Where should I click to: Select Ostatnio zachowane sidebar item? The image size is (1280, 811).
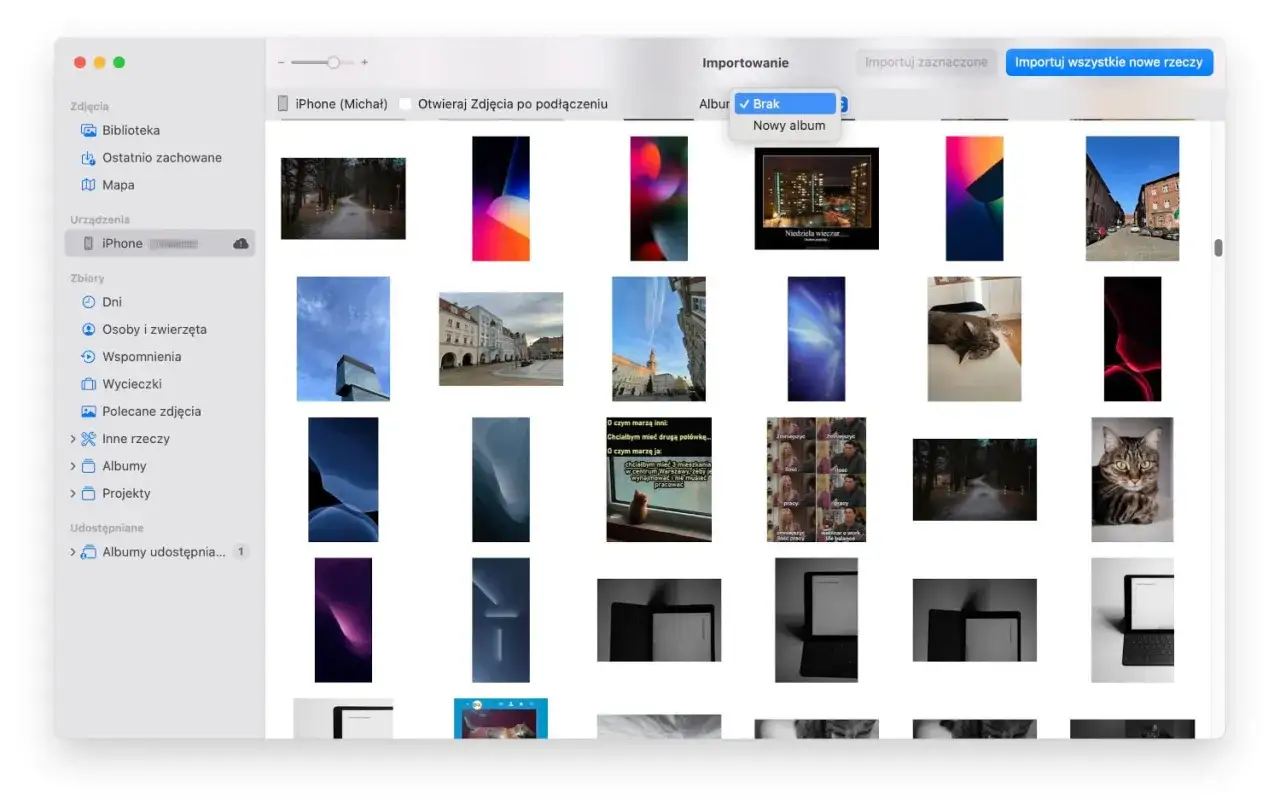click(x=161, y=158)
